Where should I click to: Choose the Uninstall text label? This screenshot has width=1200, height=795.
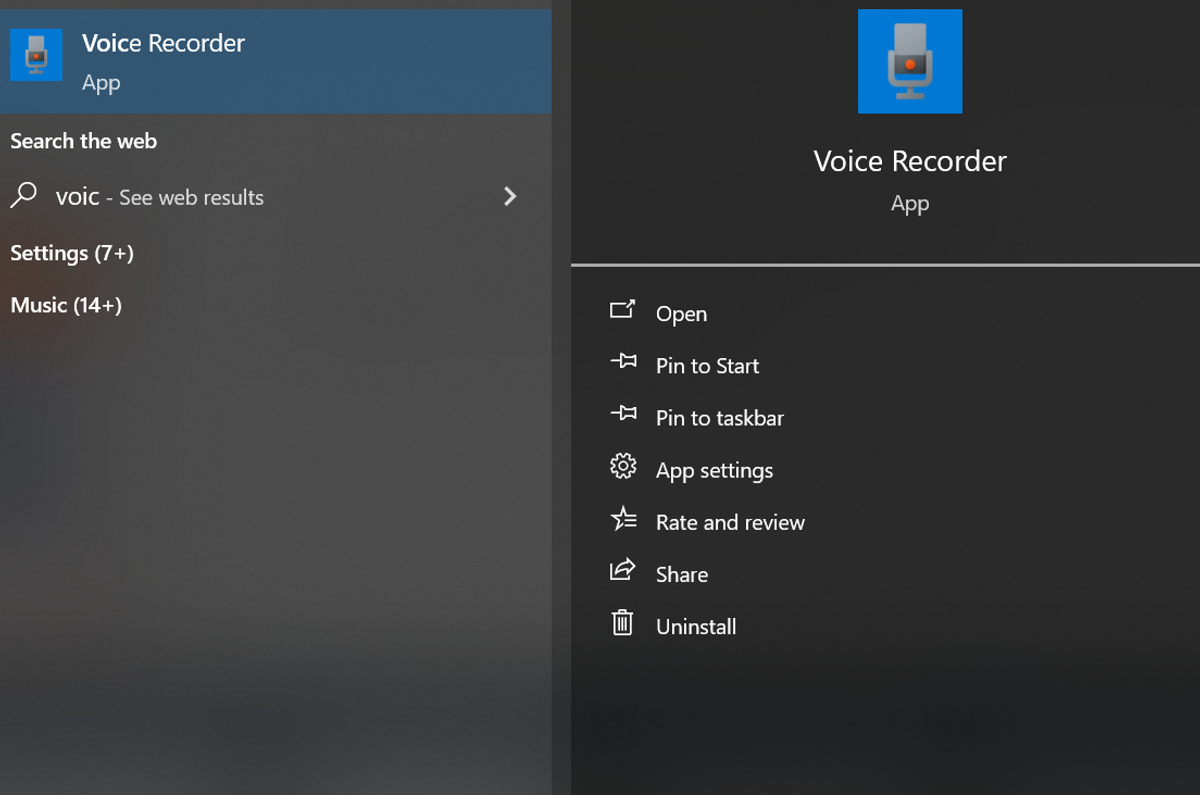coord(696,627)
